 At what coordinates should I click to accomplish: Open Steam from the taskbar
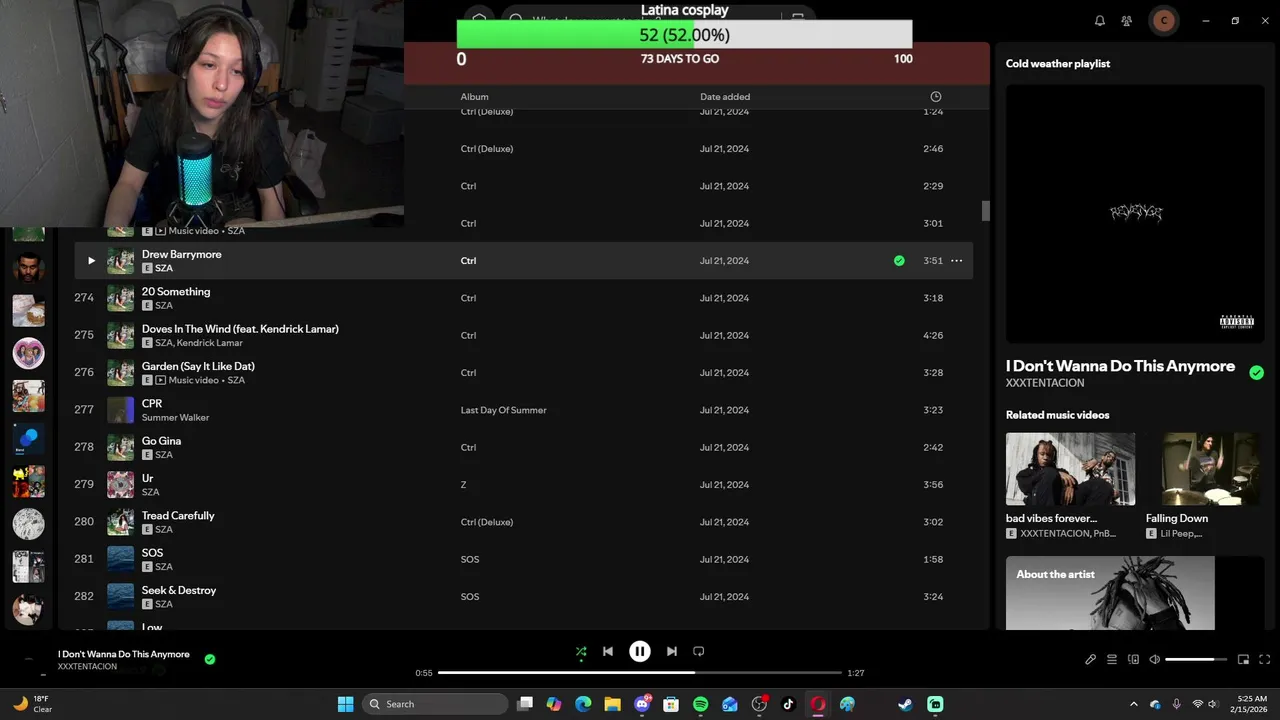point(905,704)
